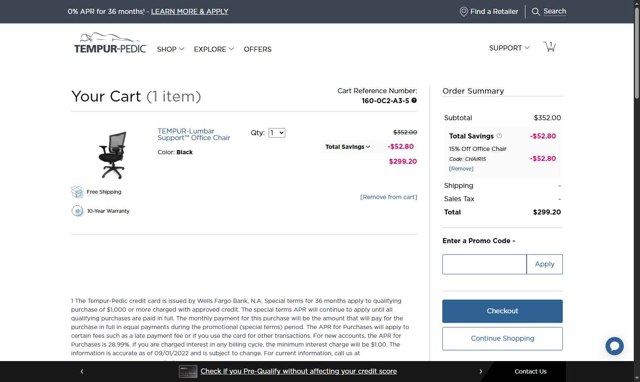Click the promo code input field
This screenshot has width=640, height=382.
pyautogui.click(x=484, y=264)
